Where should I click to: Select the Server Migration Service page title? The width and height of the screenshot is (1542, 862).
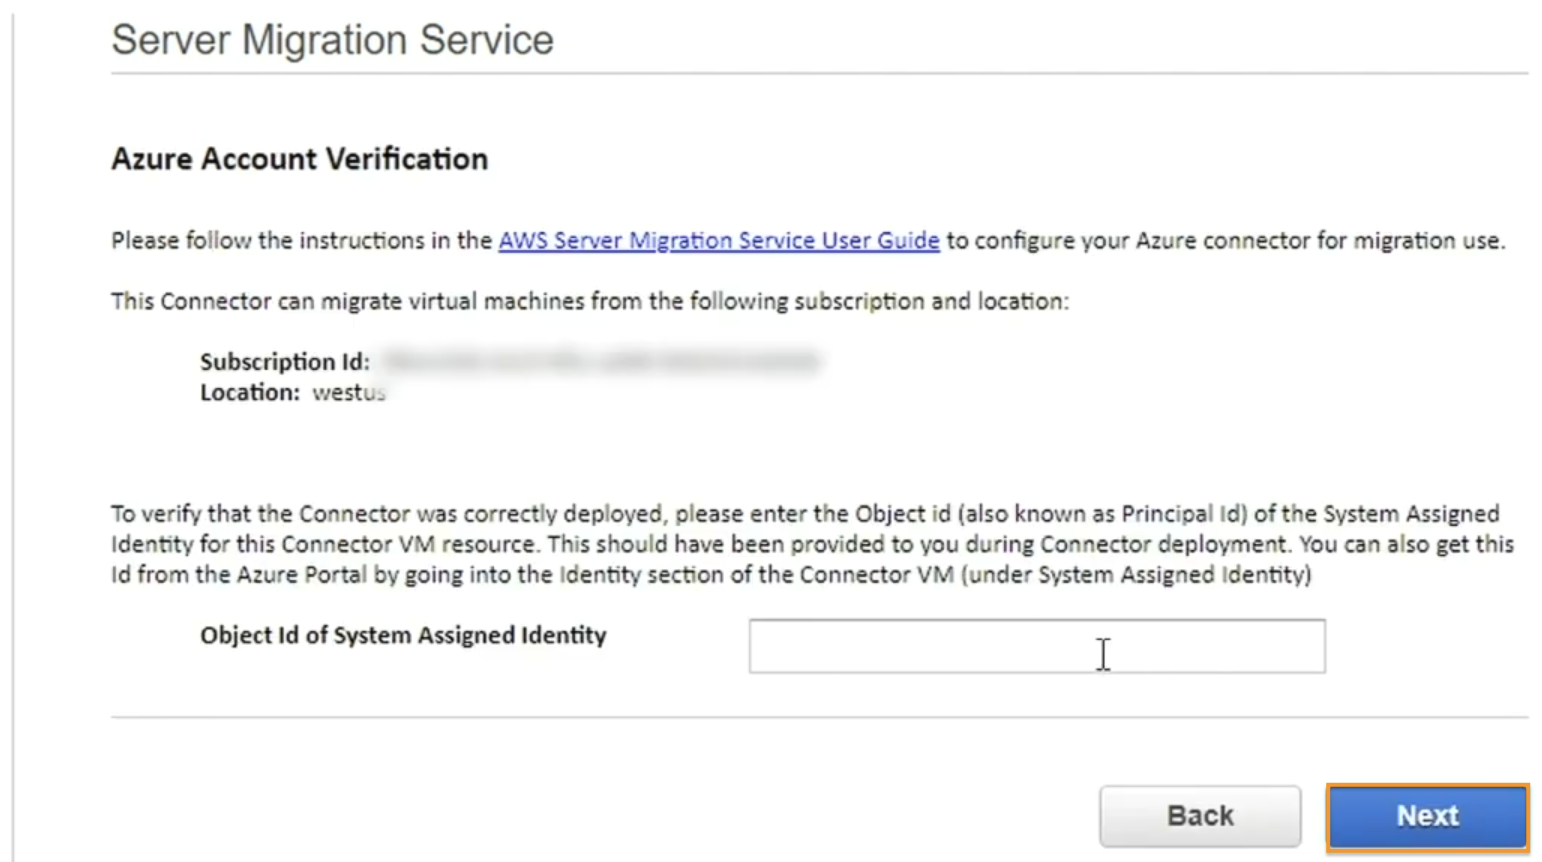332,40
